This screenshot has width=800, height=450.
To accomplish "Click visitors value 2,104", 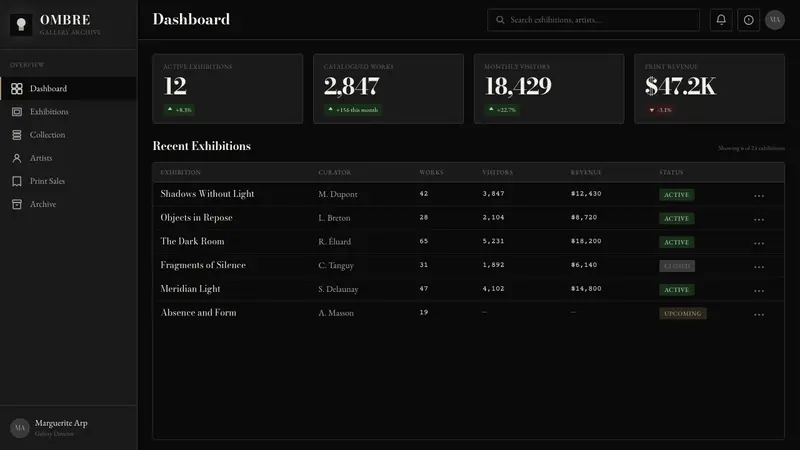I will [493, 217].
